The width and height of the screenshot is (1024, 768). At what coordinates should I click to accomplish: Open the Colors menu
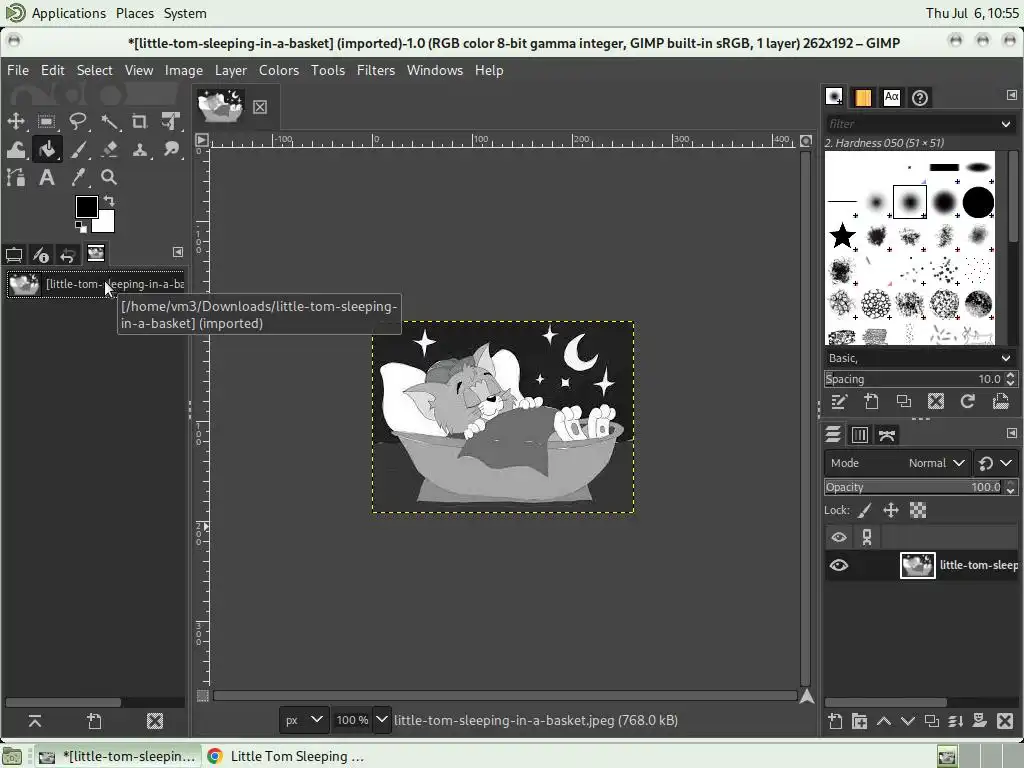(x=279, y=70)
